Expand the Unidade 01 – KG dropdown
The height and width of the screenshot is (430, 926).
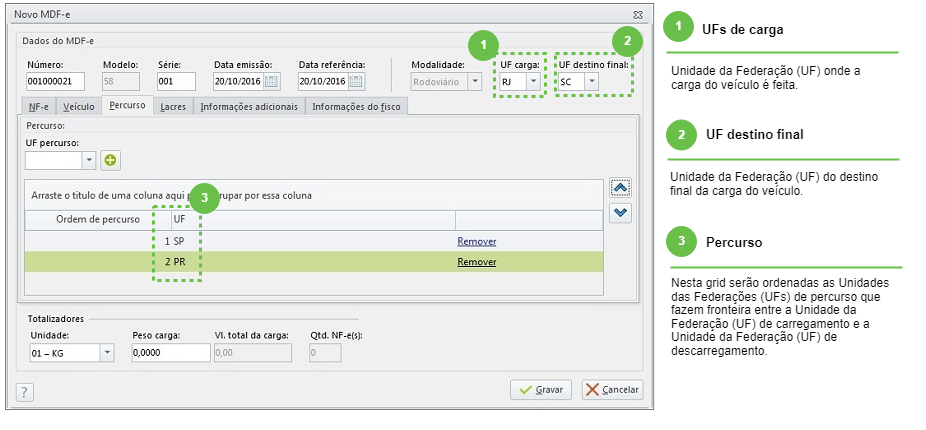tap(107, 353)
